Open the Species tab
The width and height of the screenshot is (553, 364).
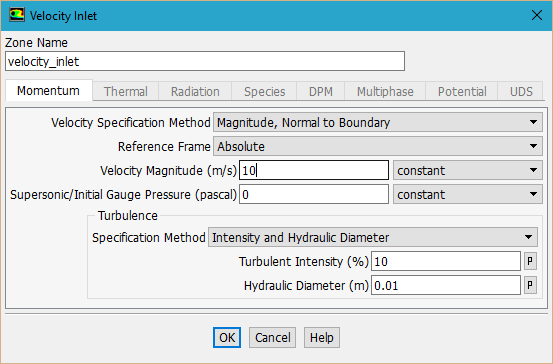tap(265, 91)
